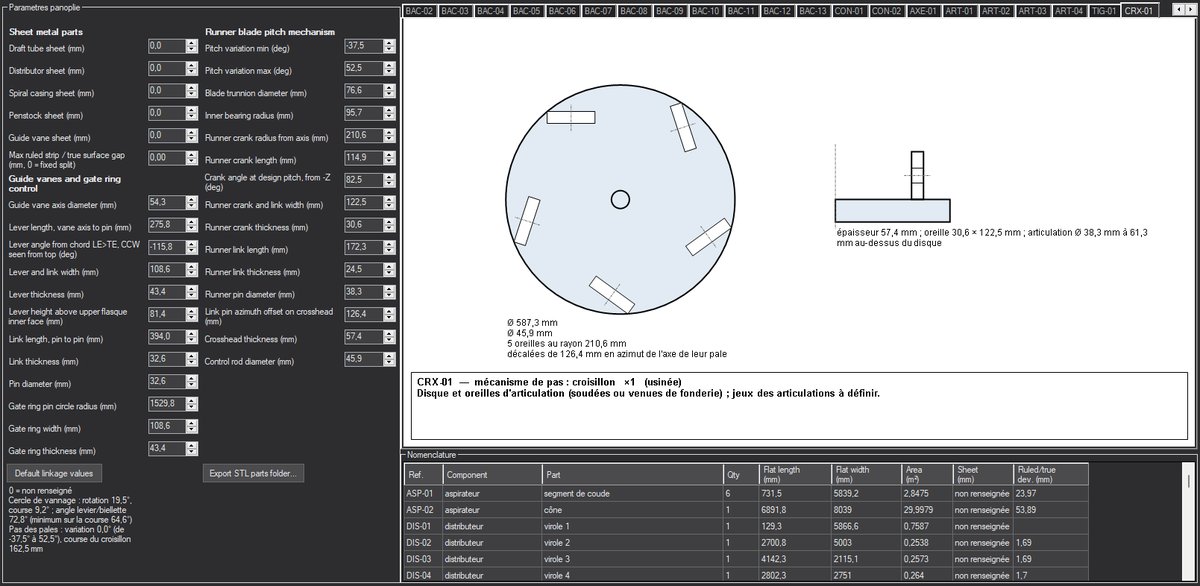Increase the Pitch variation min value
1200x586 pixels.
click(x=389, y=43)
